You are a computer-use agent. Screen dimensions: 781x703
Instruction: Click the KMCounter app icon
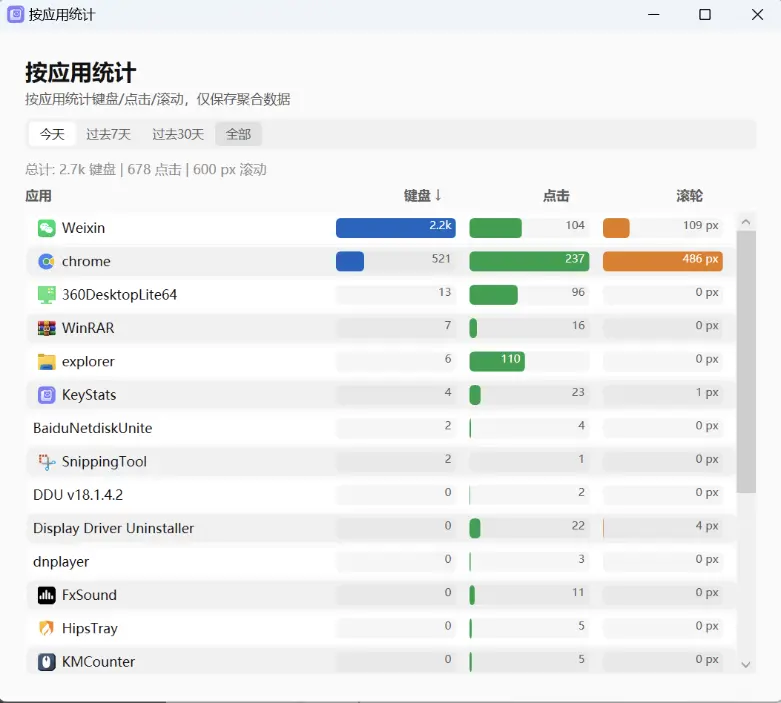(46, 662)
